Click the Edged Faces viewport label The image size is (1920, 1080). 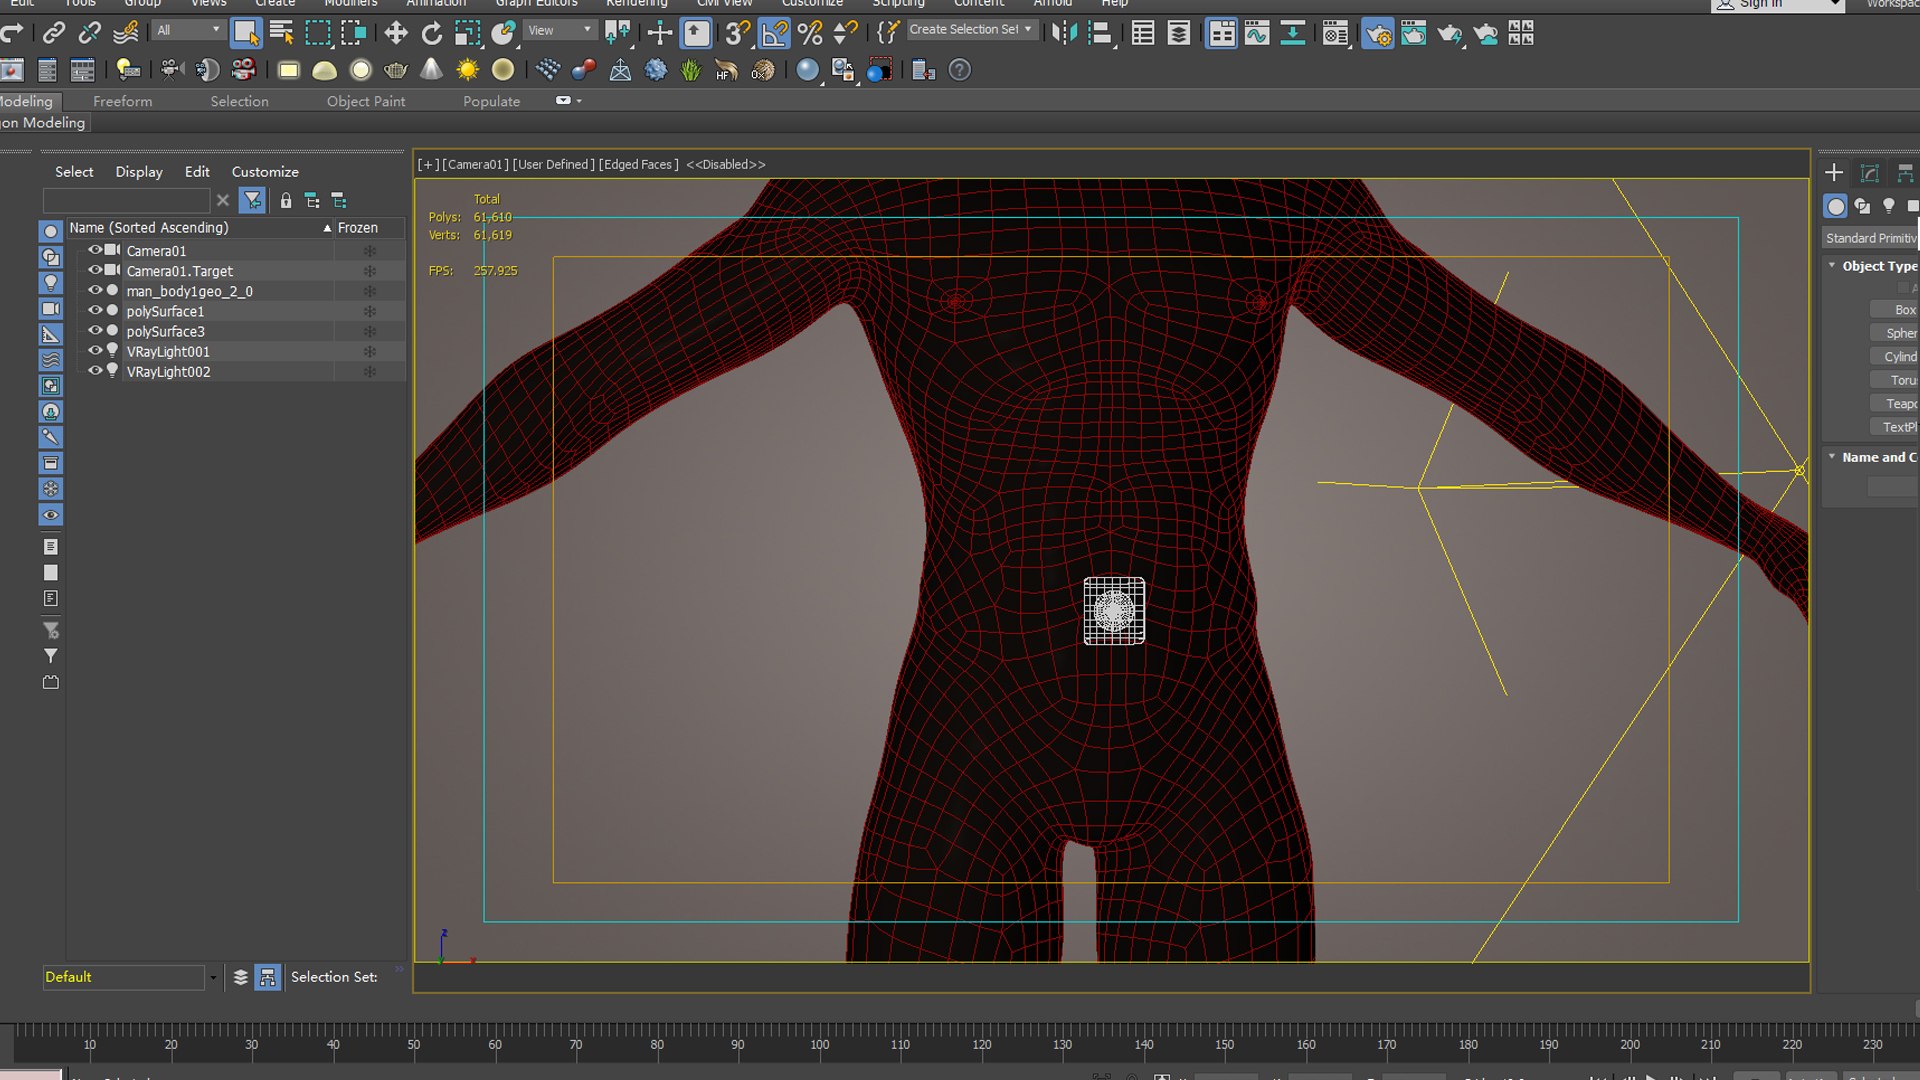638,164
